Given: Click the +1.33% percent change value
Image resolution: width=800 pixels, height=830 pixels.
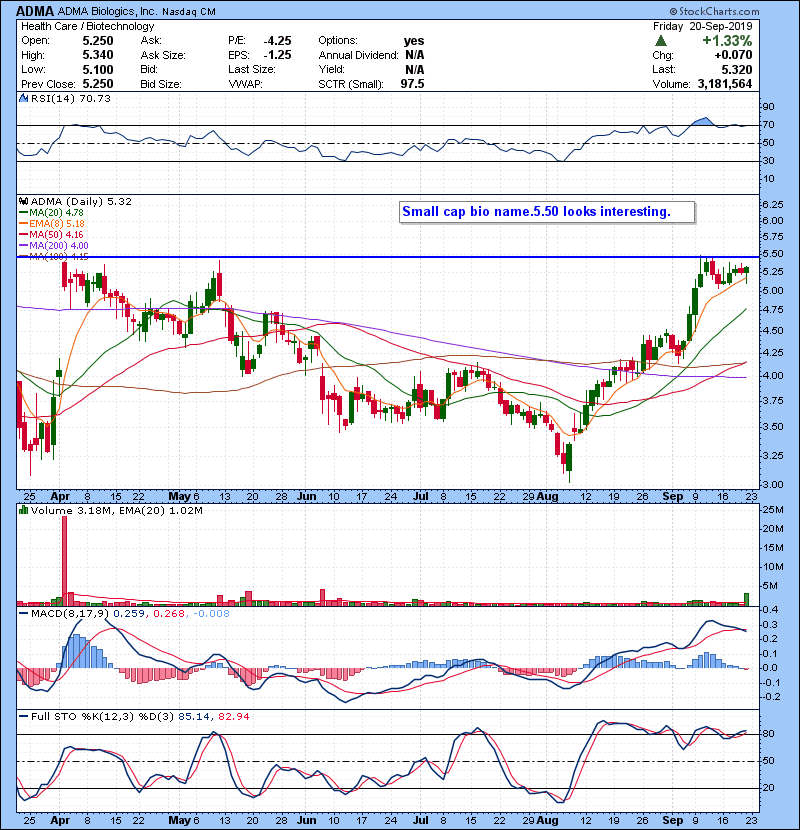Looking at the screenshot, I should coord(727,41).
